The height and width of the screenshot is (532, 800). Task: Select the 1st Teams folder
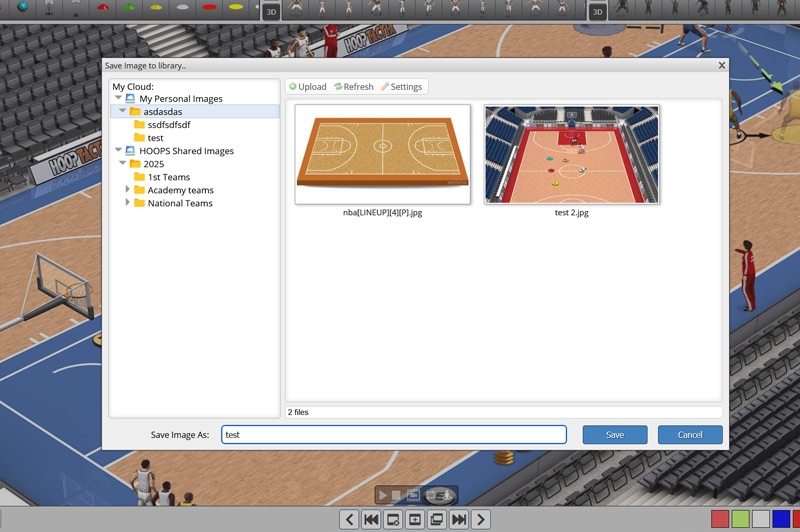click(x=168, y=177)
